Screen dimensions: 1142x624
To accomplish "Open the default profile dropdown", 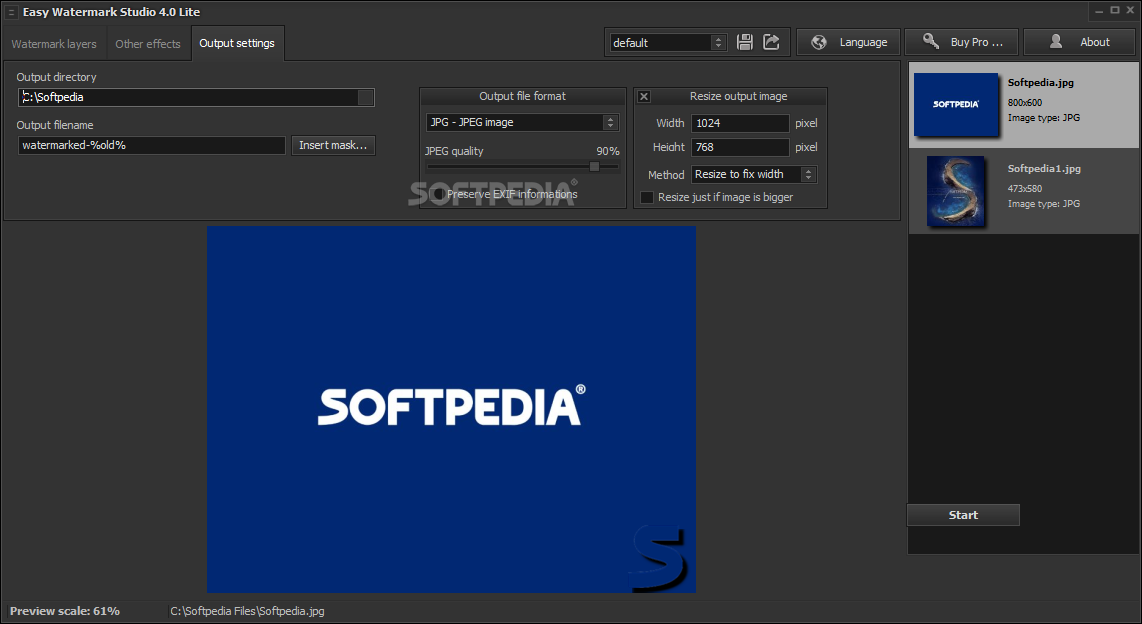I will 668,43.
